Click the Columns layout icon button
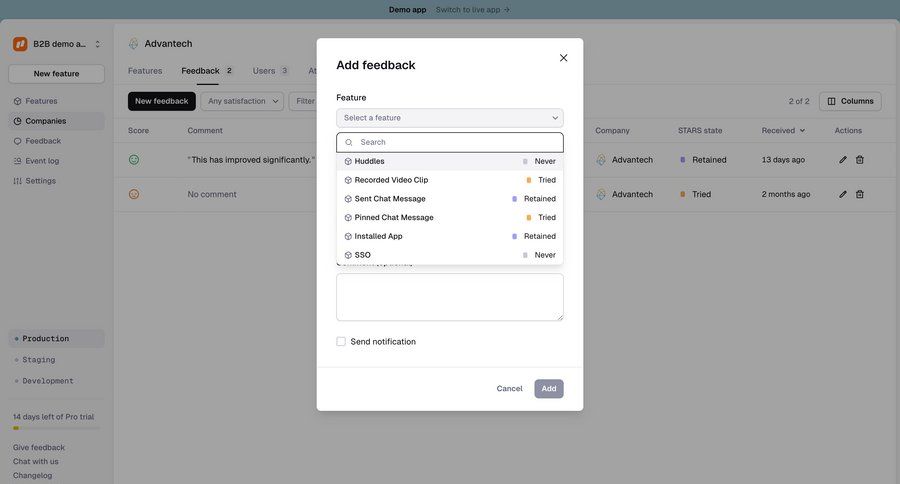This screenshot has height=484, width=900. pos(850,101)
